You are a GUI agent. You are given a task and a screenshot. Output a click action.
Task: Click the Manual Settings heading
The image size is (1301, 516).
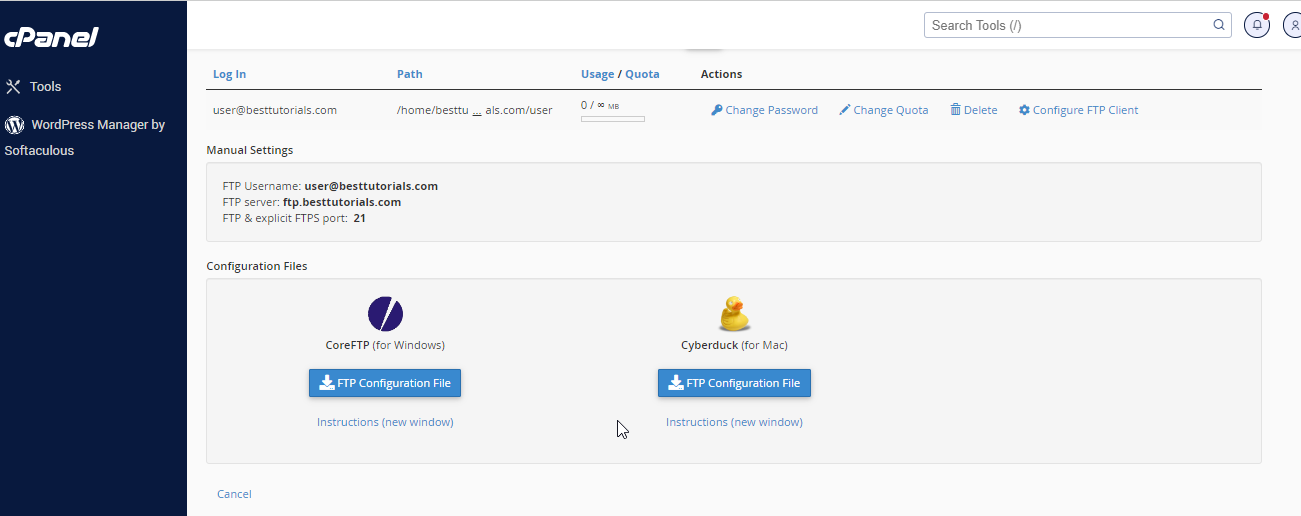click(250, 150)
